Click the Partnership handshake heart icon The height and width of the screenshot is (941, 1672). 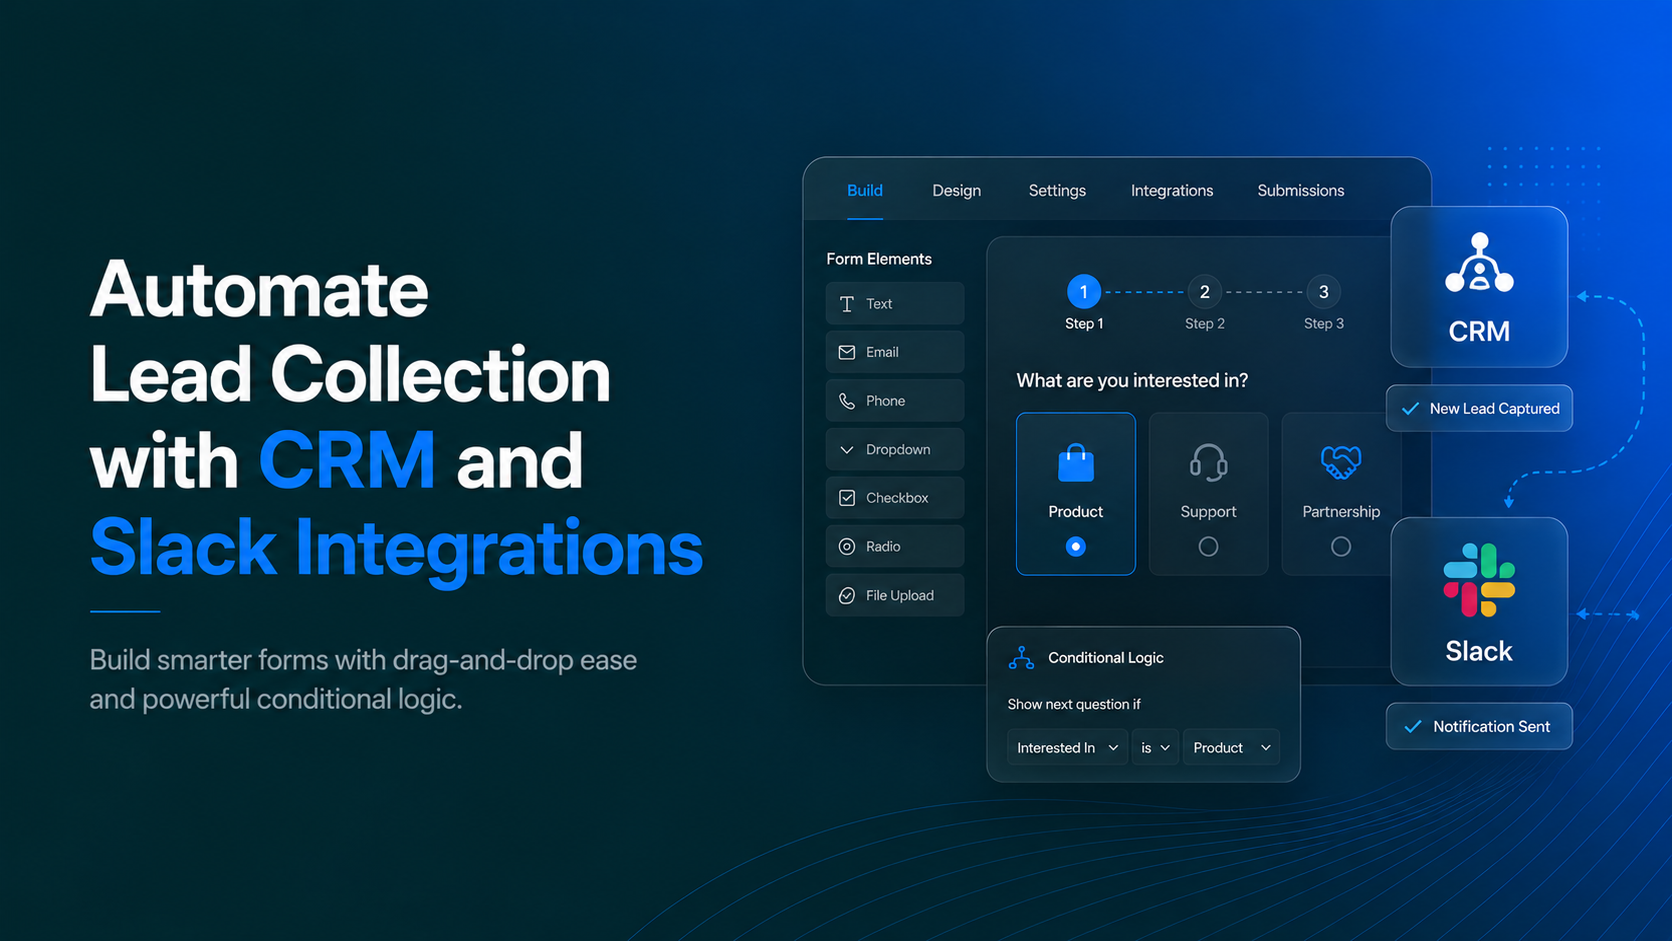1341,462
